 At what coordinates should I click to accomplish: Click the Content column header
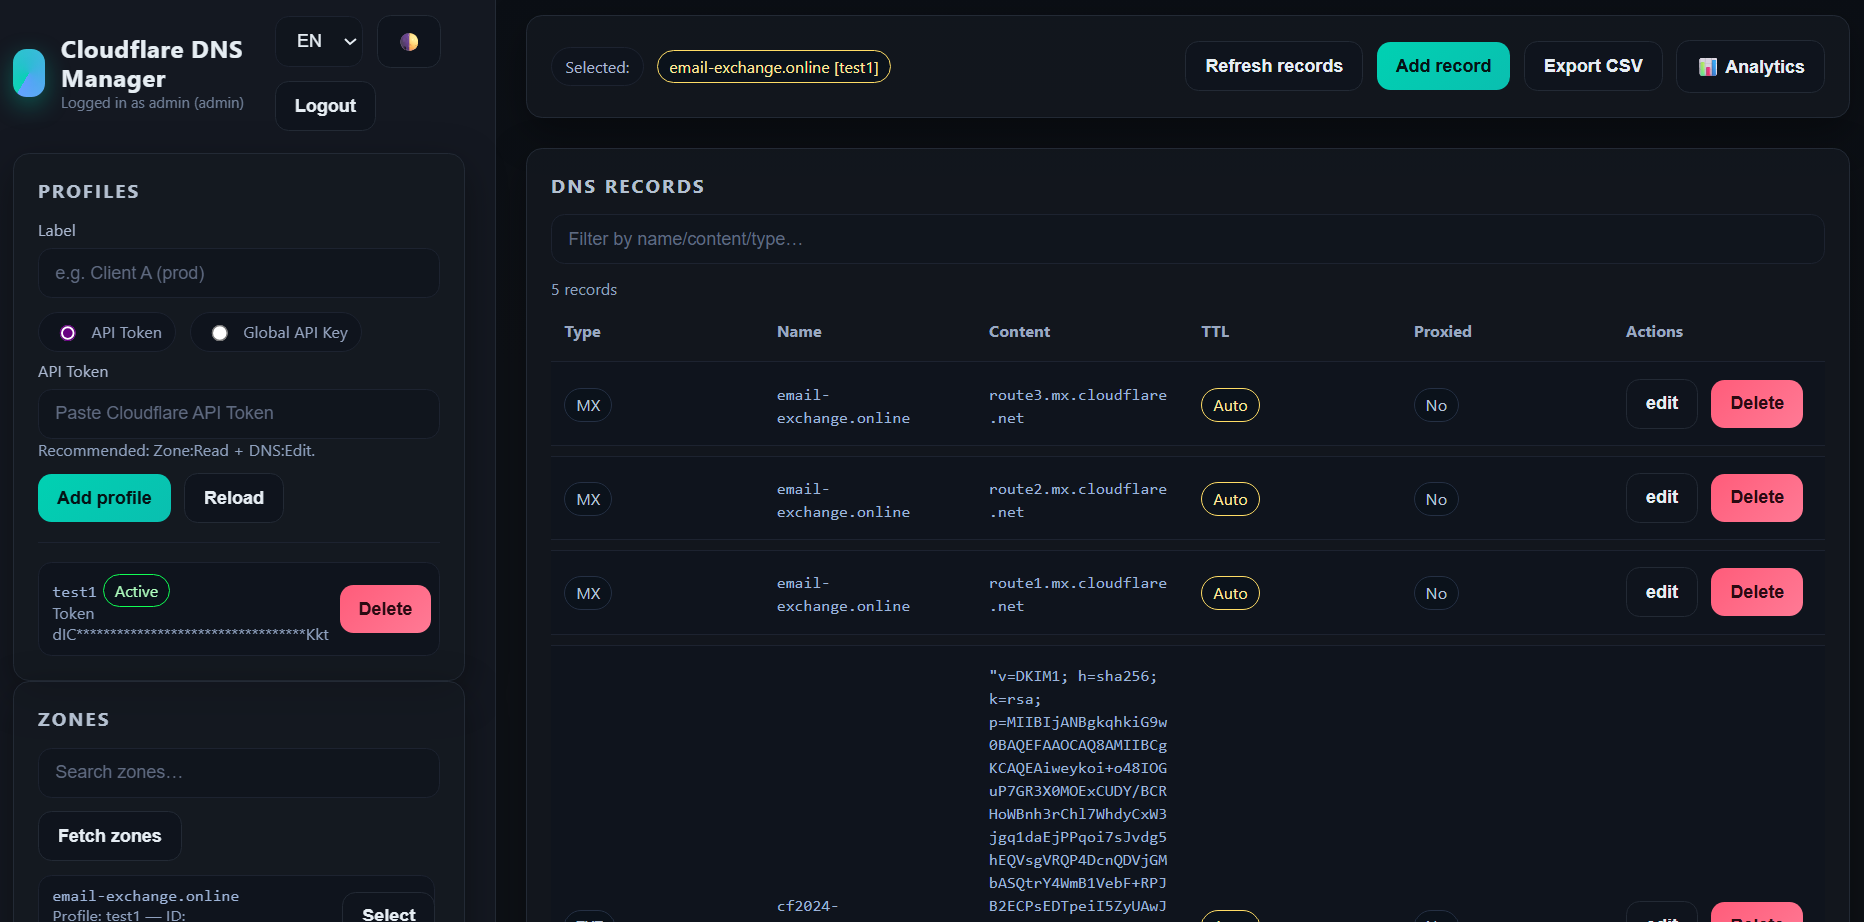[1019, 332]
